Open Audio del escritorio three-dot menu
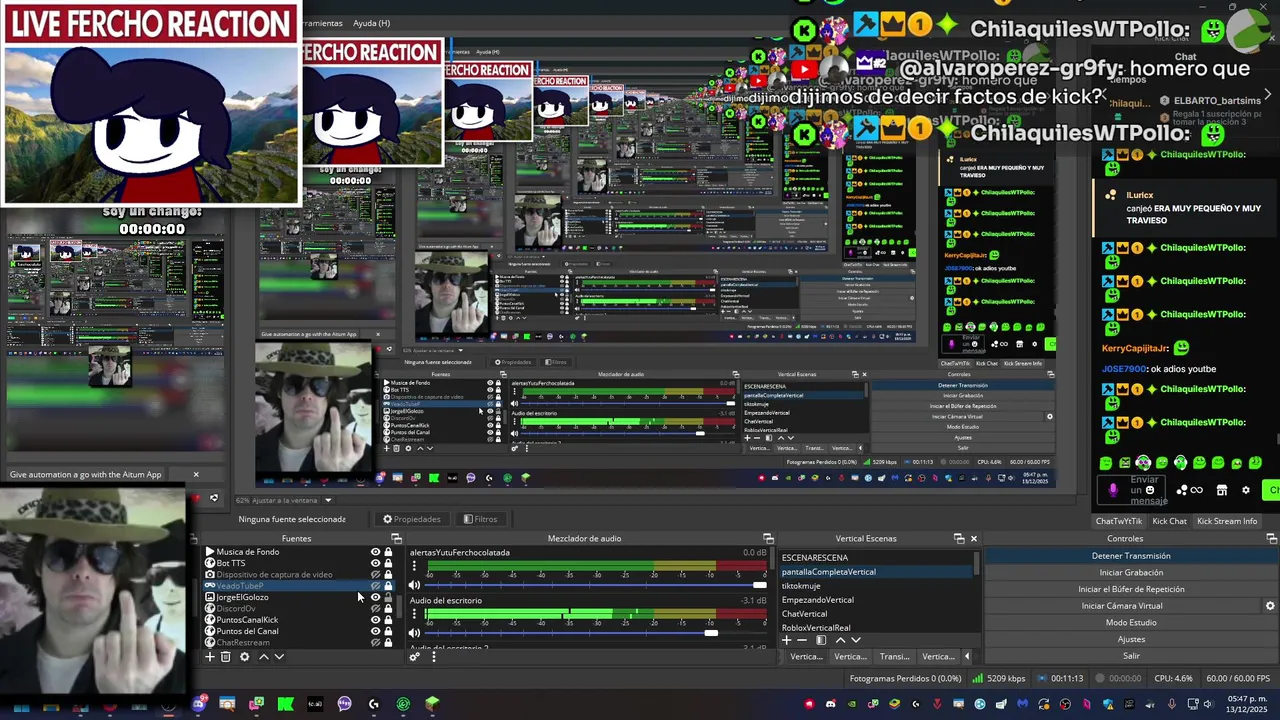The width and height of the screenshot is (1280, 720). point(414,615)
